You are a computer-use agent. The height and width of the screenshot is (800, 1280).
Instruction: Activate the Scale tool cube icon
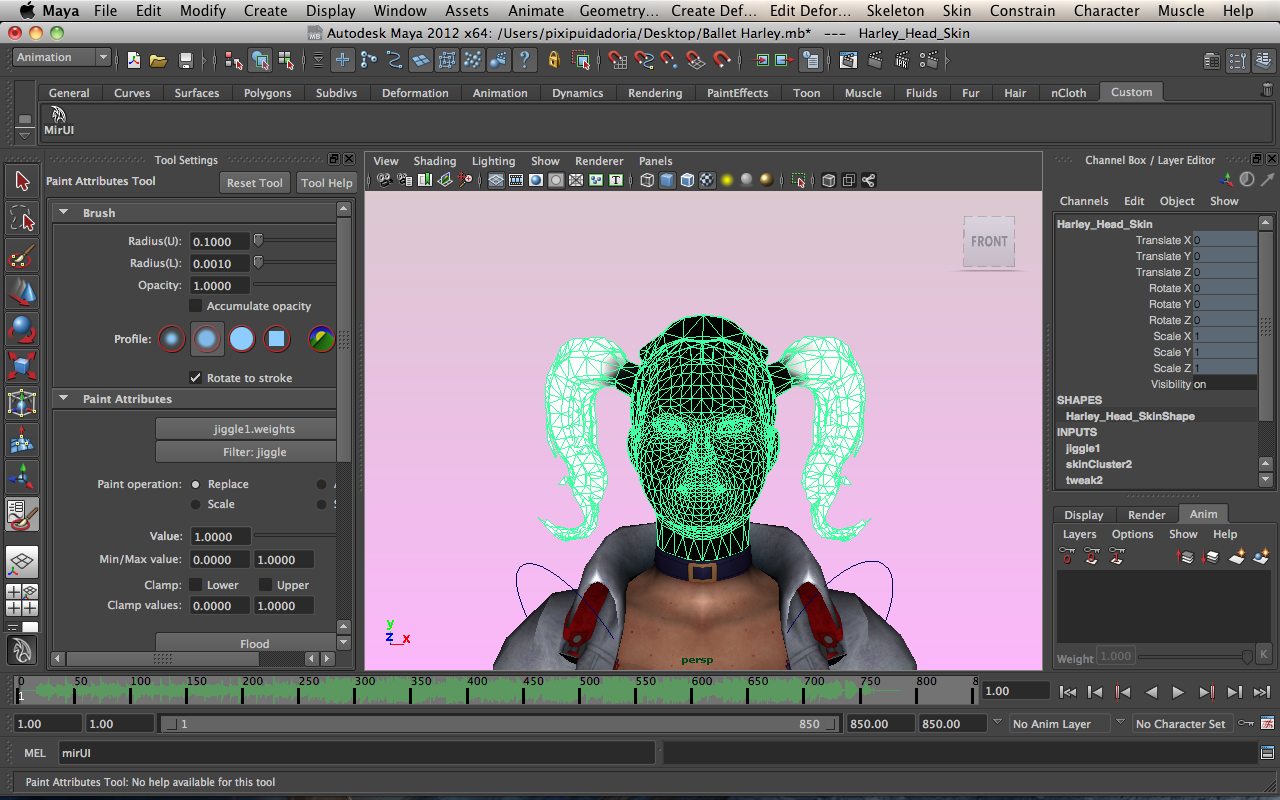[x=22, y=366]
